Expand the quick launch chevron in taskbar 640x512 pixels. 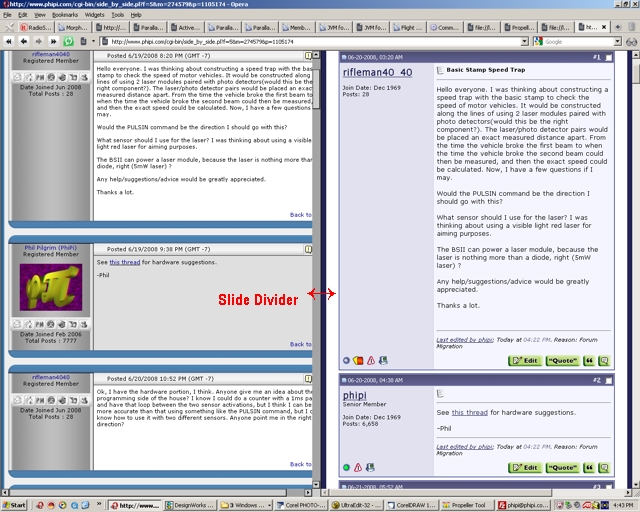click(99, 505)
